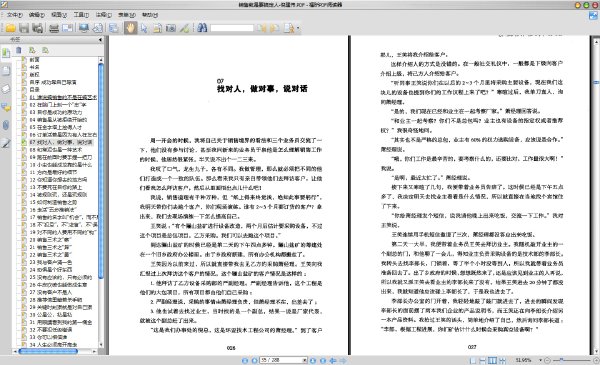Viewport: 600px width, 365px height.
Task: Click the Find next result icon
Action: [x=275, y=28]
